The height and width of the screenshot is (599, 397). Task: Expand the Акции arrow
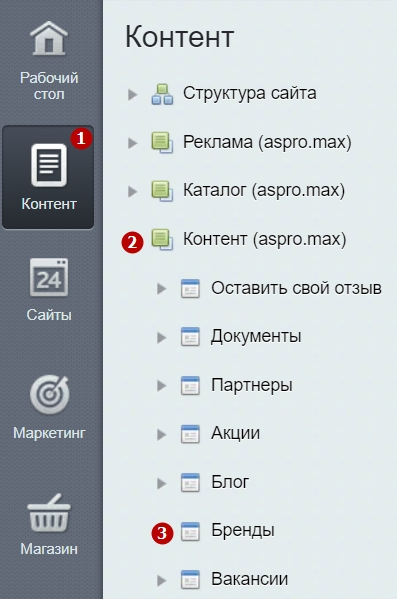(x=162, y=434)
